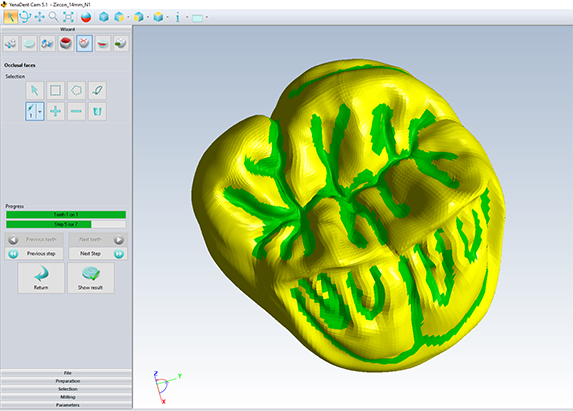Choose the magnifier zoom tool
This screenshot has height=411, width=573.
(x=54, y=17)
